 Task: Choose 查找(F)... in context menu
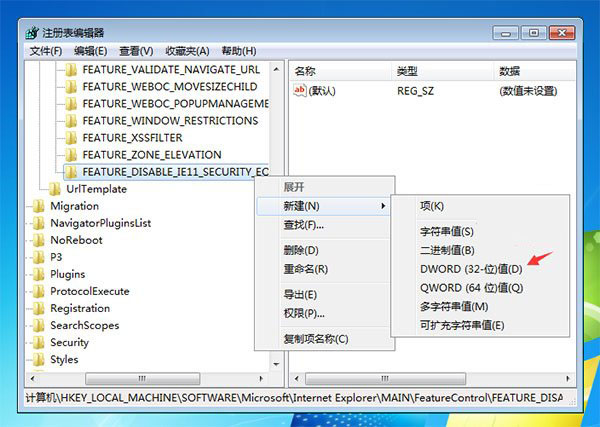325,225
